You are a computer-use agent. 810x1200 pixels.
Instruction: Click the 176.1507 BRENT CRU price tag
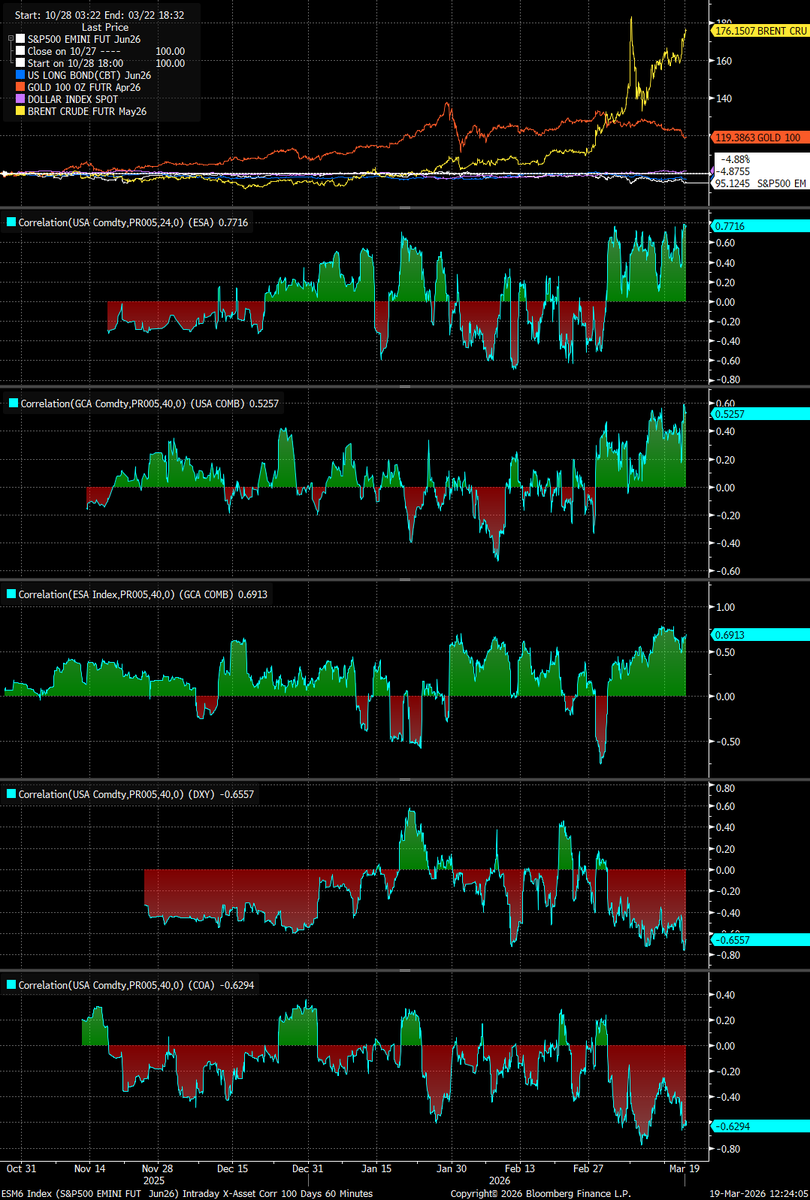click(758, 32)
